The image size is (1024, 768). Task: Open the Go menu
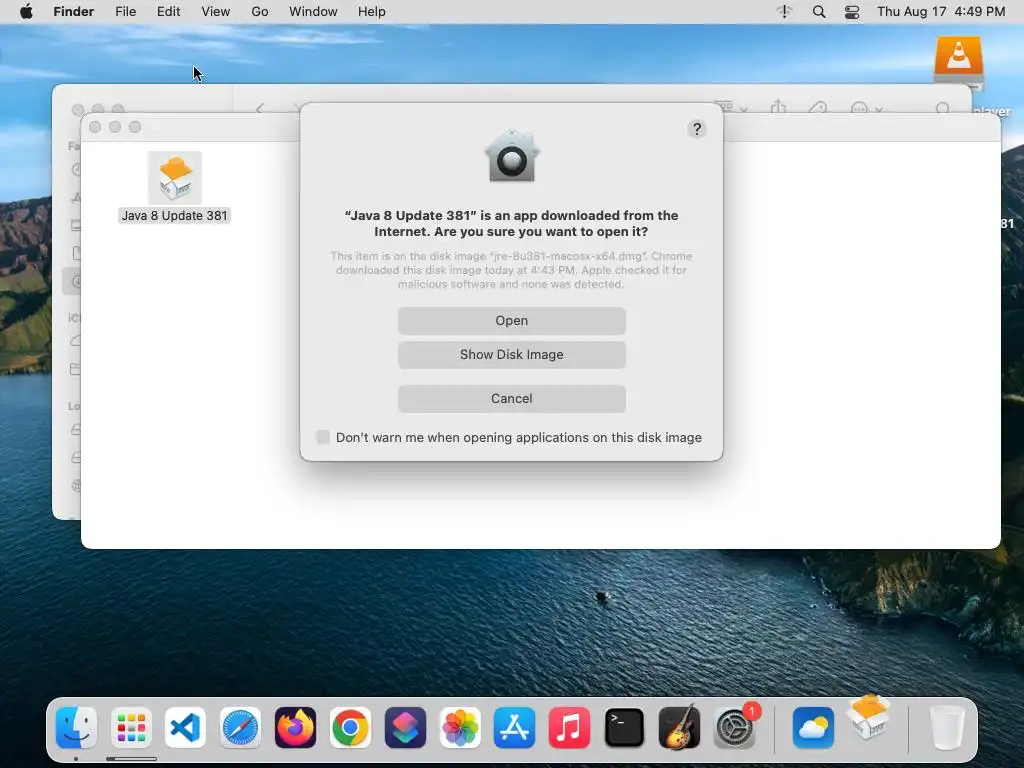click(260, 11)
